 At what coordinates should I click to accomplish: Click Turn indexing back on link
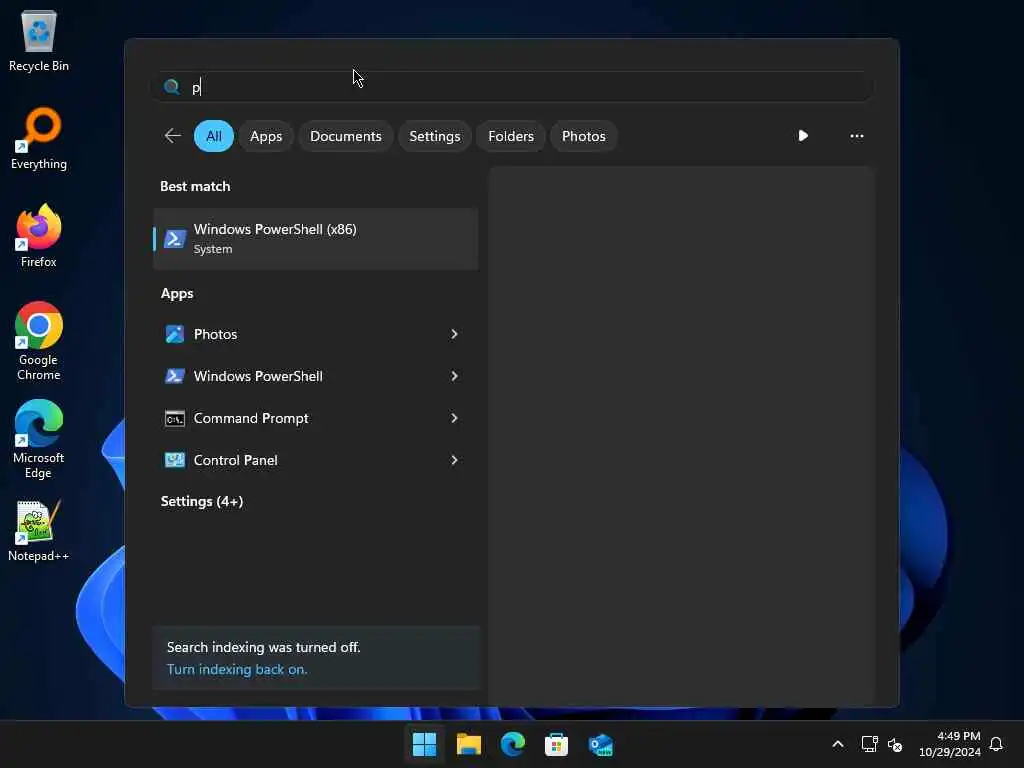point(237,669)
